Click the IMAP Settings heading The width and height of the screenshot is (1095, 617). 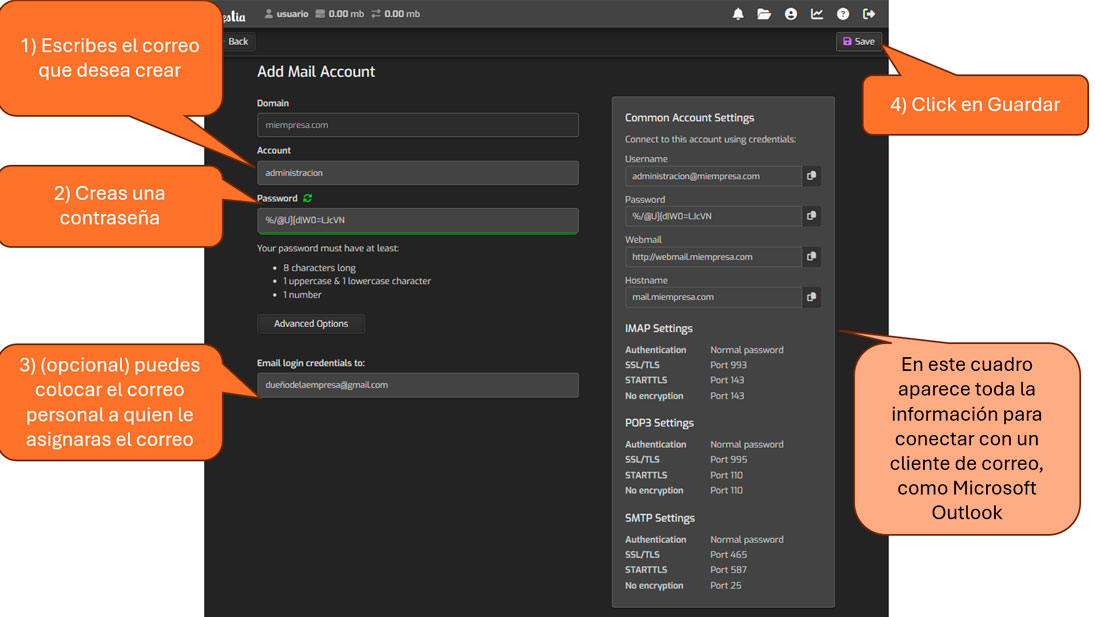[659, 328]
